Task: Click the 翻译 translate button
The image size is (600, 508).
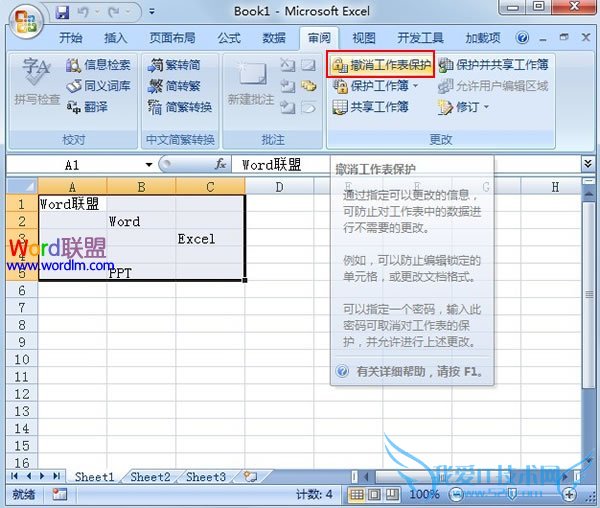Action: (x=87, y=107)
